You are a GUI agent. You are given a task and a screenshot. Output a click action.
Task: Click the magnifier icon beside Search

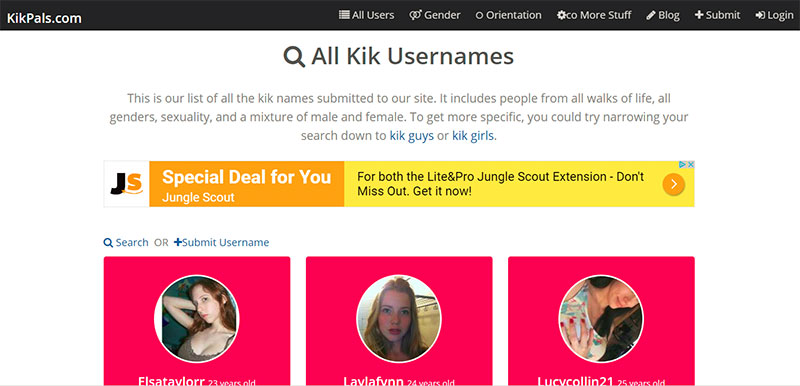(108, 243)
